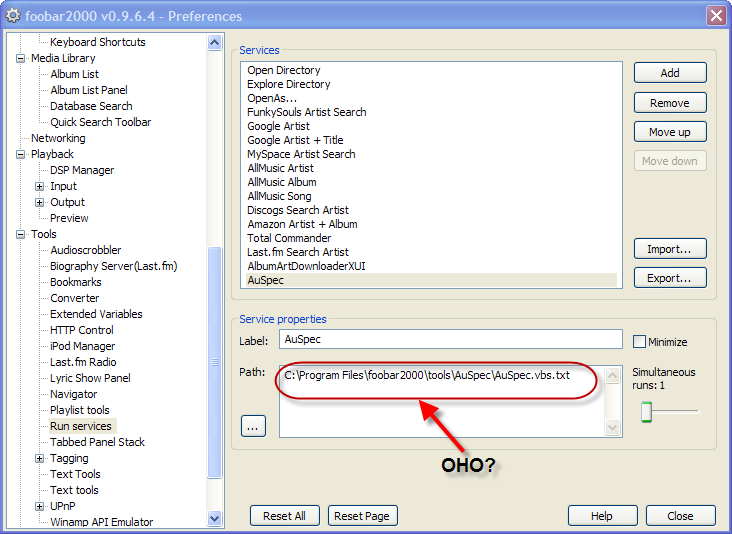Click Reset All button
This screenshot has height=534, width=732.
click(x=285, y=516)
